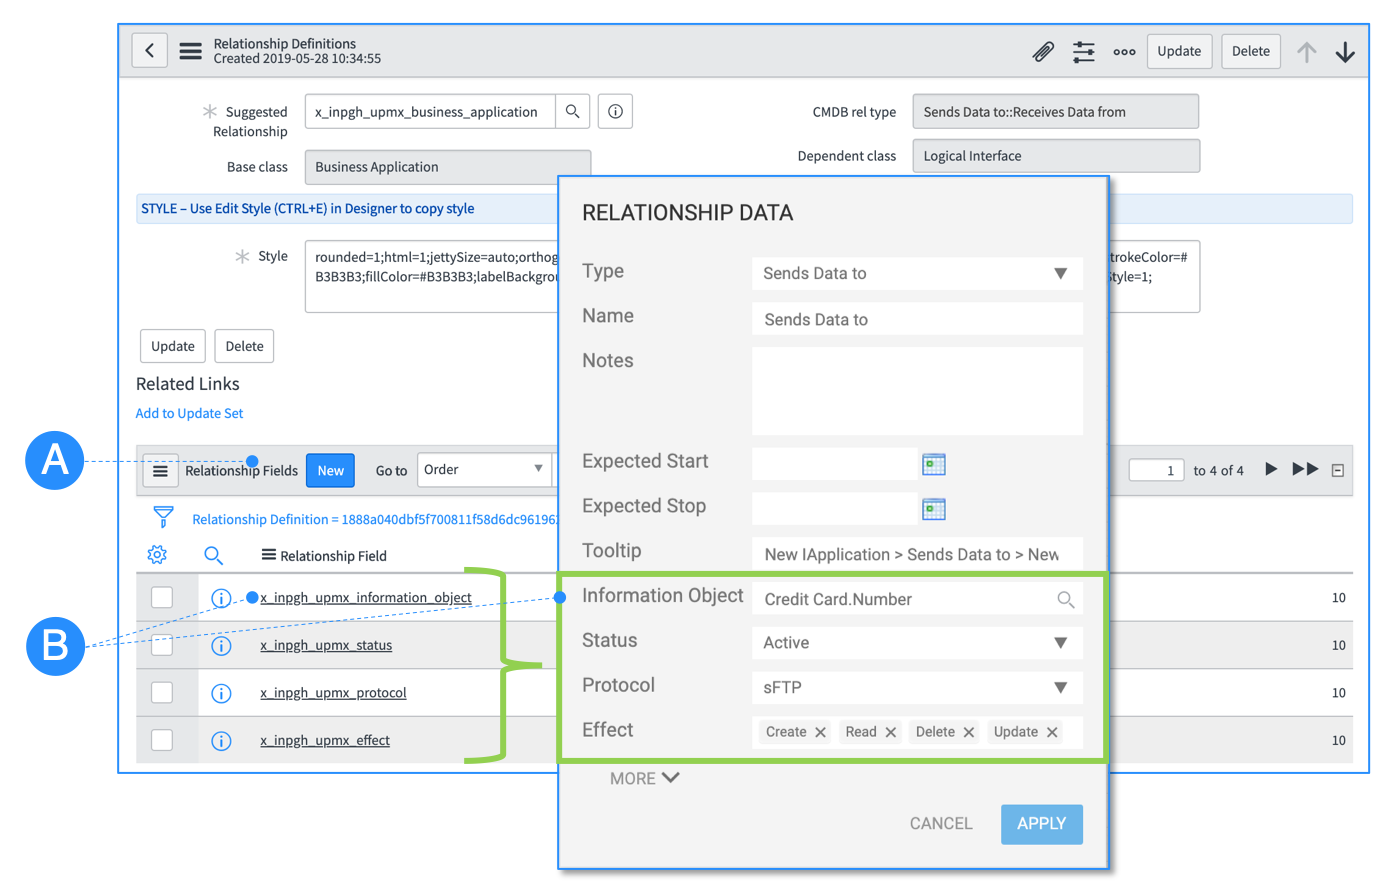This screenshot has width=1393, height=895.
Task: Open the Relationship Fields list menu icon
Action: point(160,470)
